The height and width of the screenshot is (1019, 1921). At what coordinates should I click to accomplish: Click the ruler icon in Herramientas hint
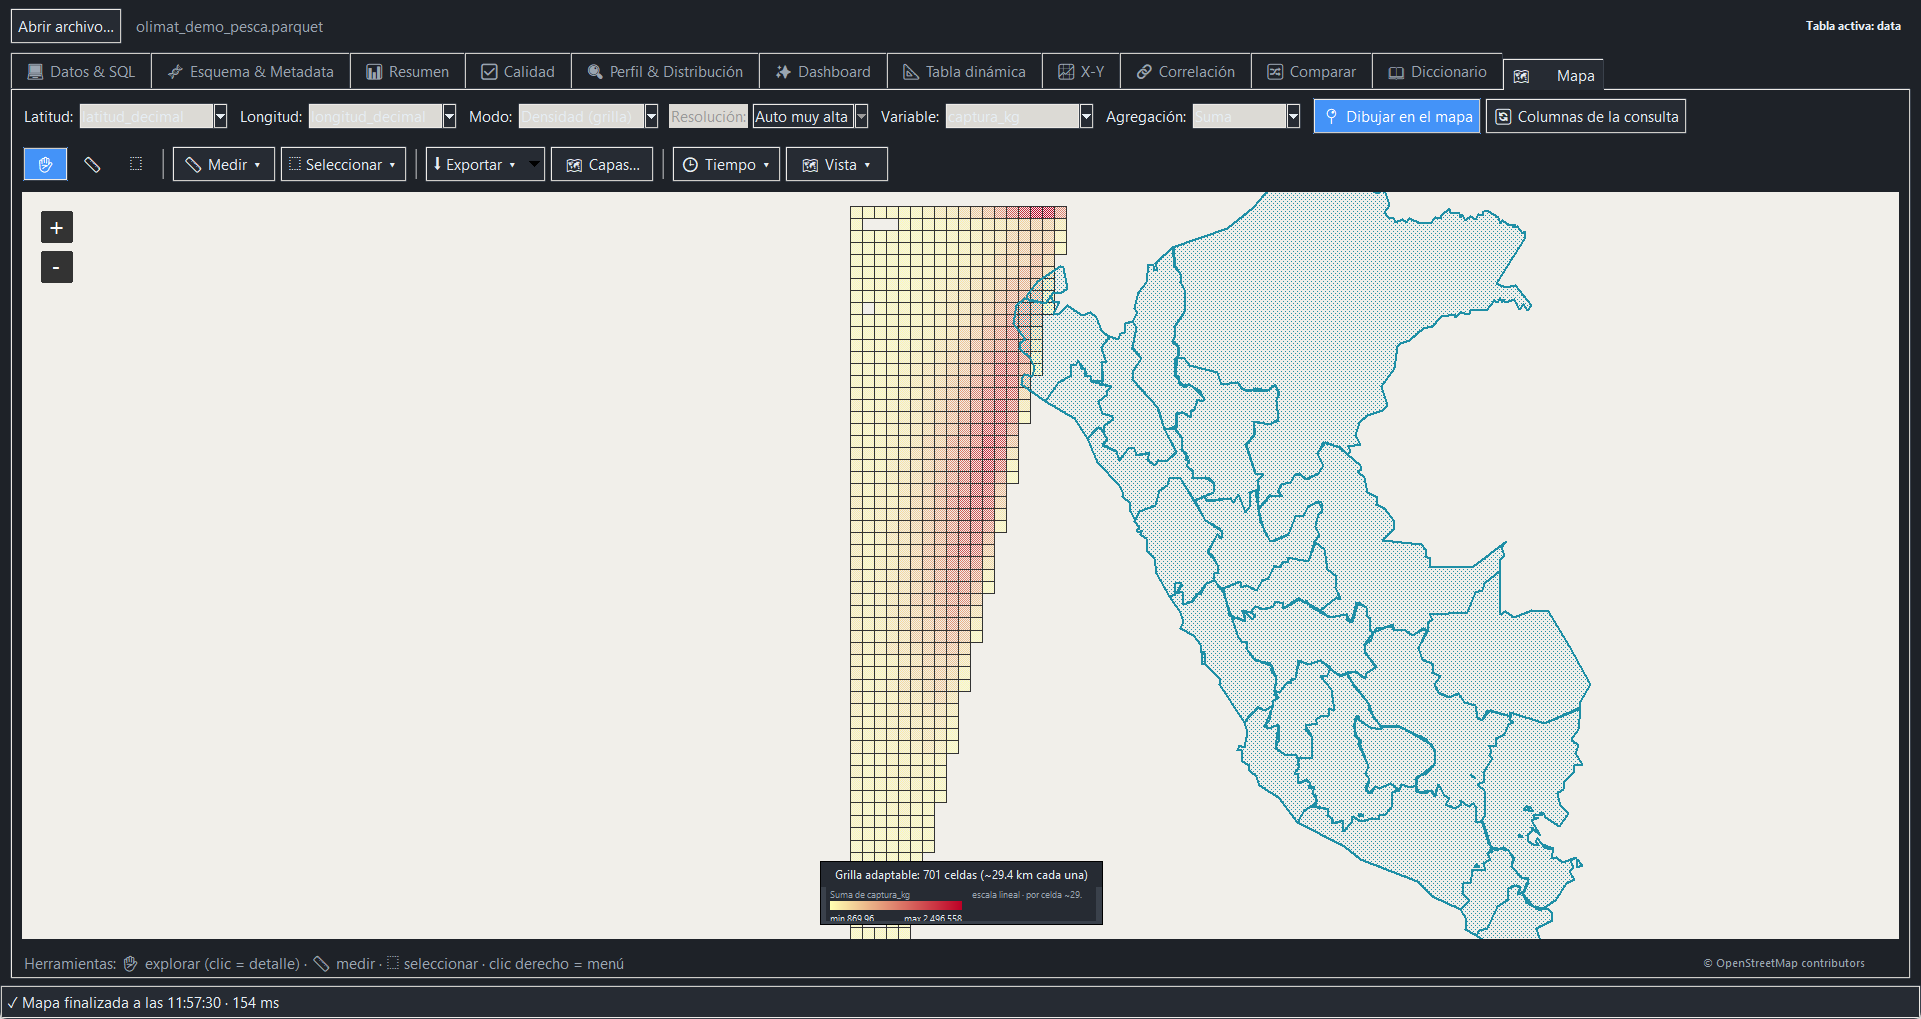(321, 964)
